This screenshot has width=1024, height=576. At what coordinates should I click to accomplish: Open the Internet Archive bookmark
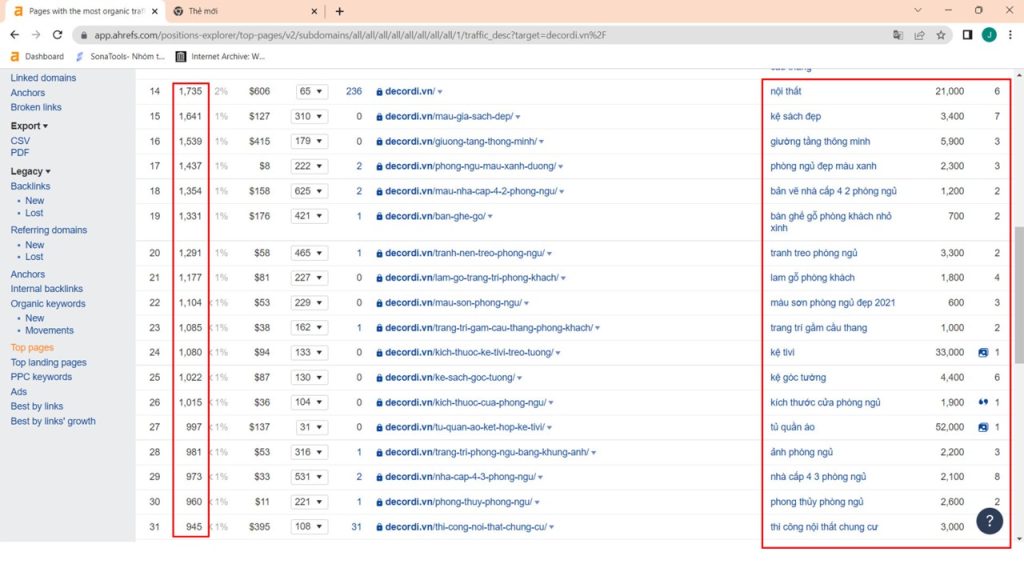[221, 57]
